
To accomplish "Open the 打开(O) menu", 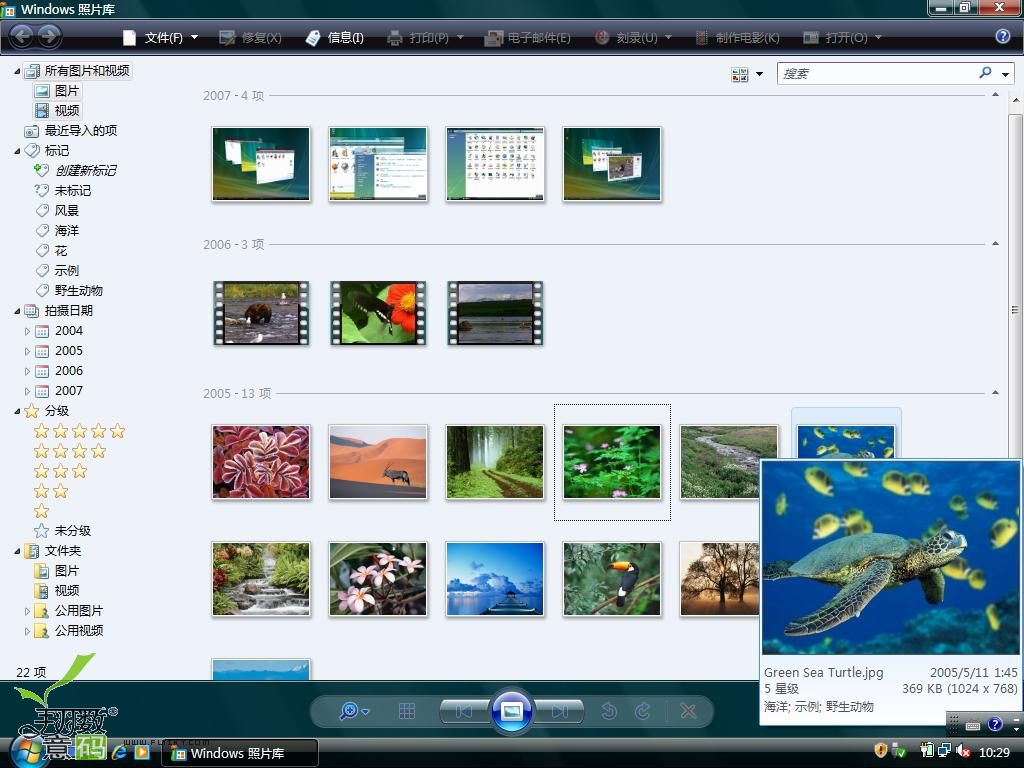I will pos(842,37).
